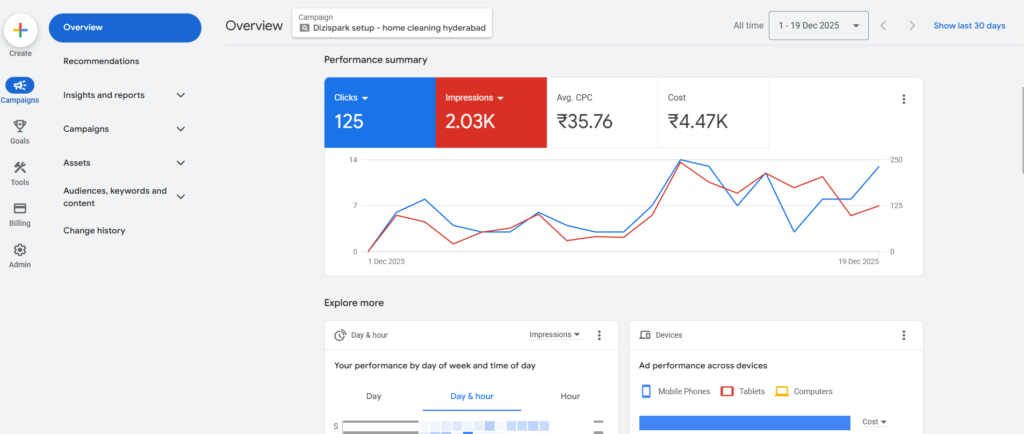Select the Cost metric tile

tap(713, 112)
